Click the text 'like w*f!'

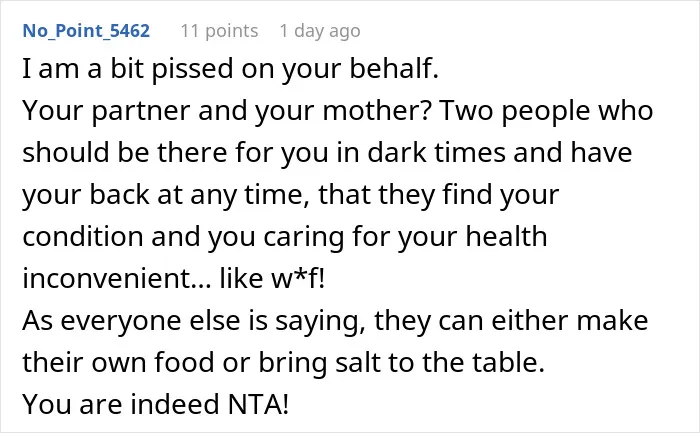click(272, 279)
